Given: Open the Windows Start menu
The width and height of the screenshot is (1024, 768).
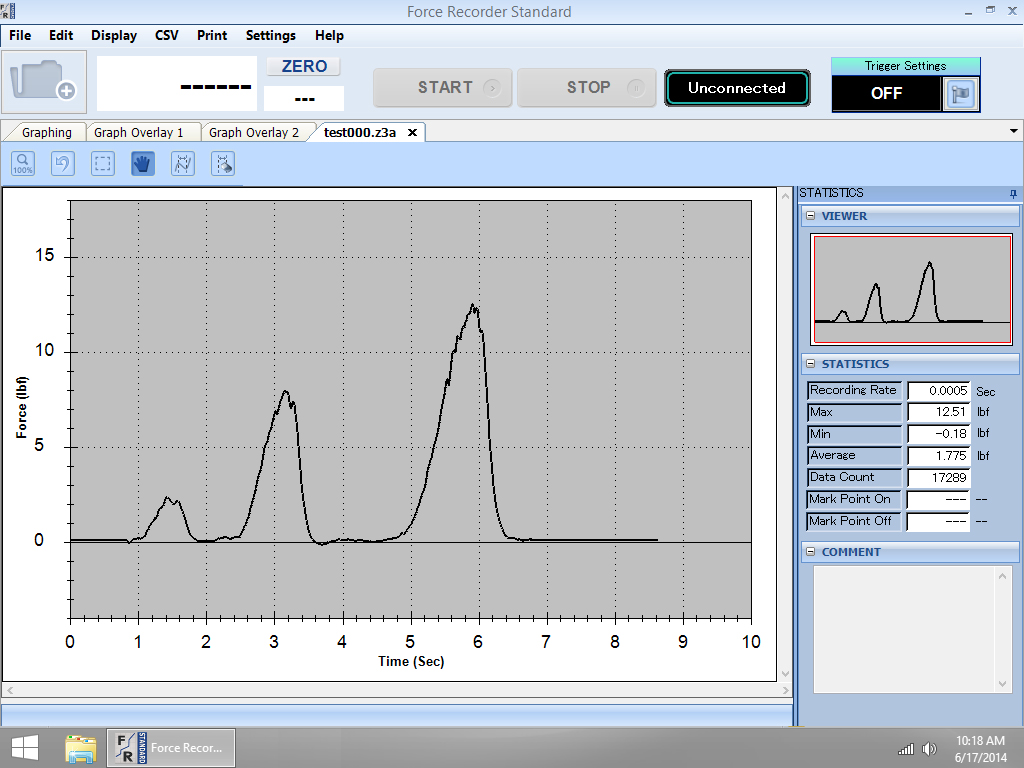Looking at the screenshot, I should [x=25, y=748].
